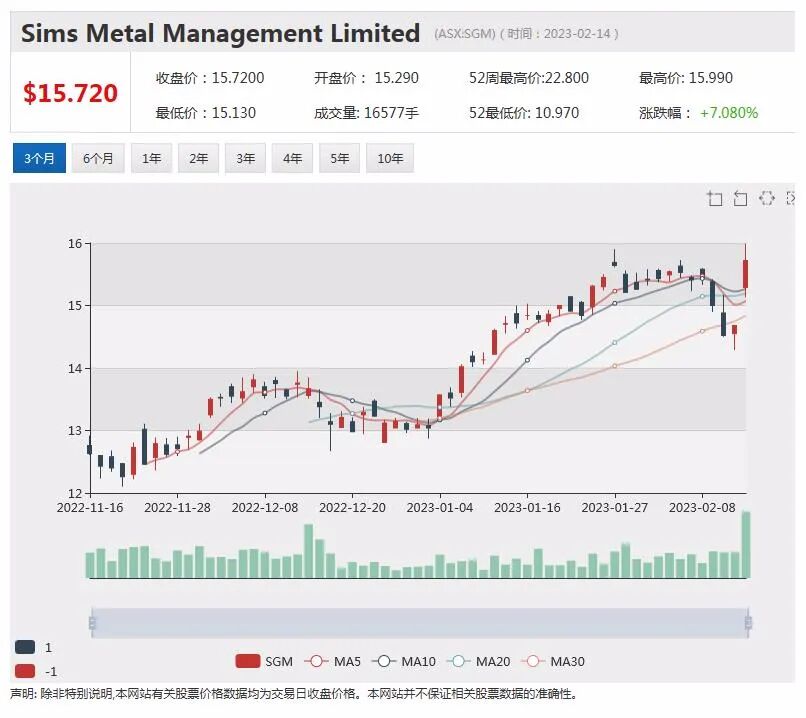Click the 成交量: 16577手 value
806x718 pixels.
[367, 113]
